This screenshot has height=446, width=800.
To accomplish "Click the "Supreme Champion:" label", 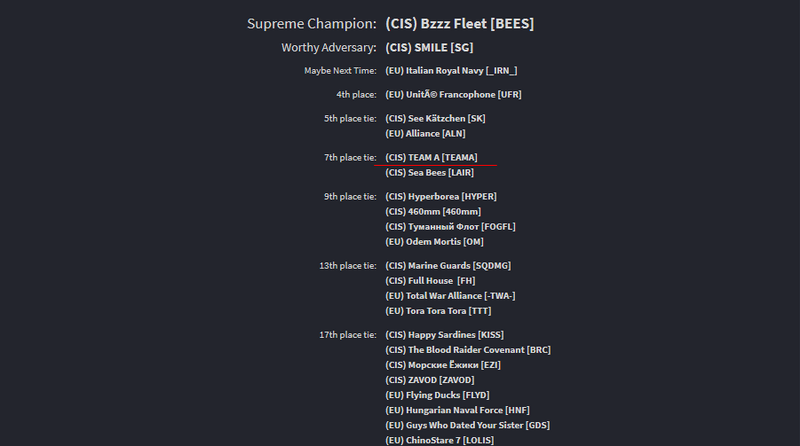I will (312, 23).
